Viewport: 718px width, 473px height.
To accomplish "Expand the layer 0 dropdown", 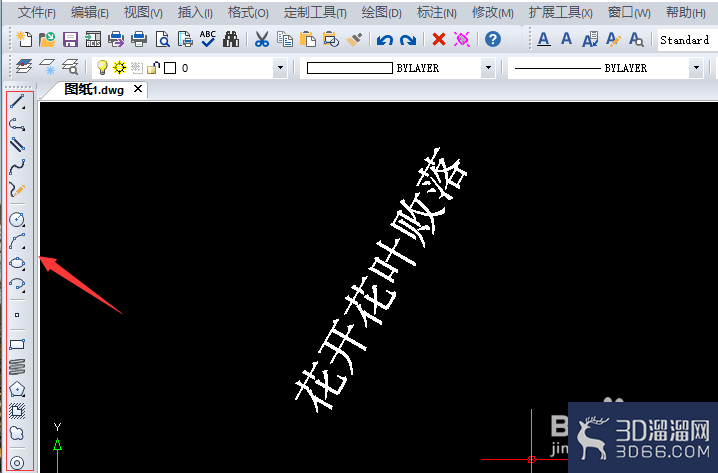I will click(x=281, y=68).
